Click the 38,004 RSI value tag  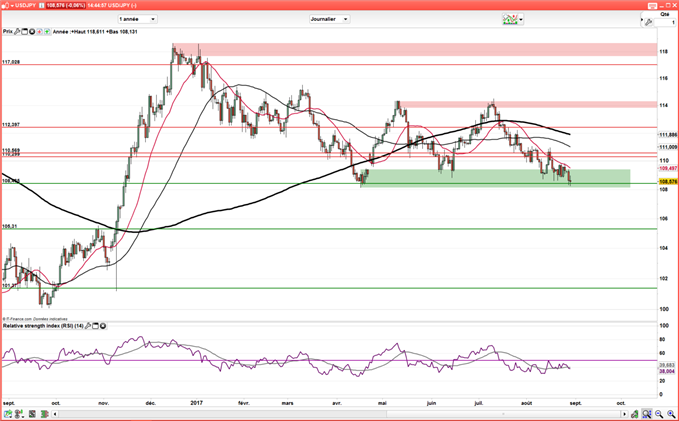[667, 372]
